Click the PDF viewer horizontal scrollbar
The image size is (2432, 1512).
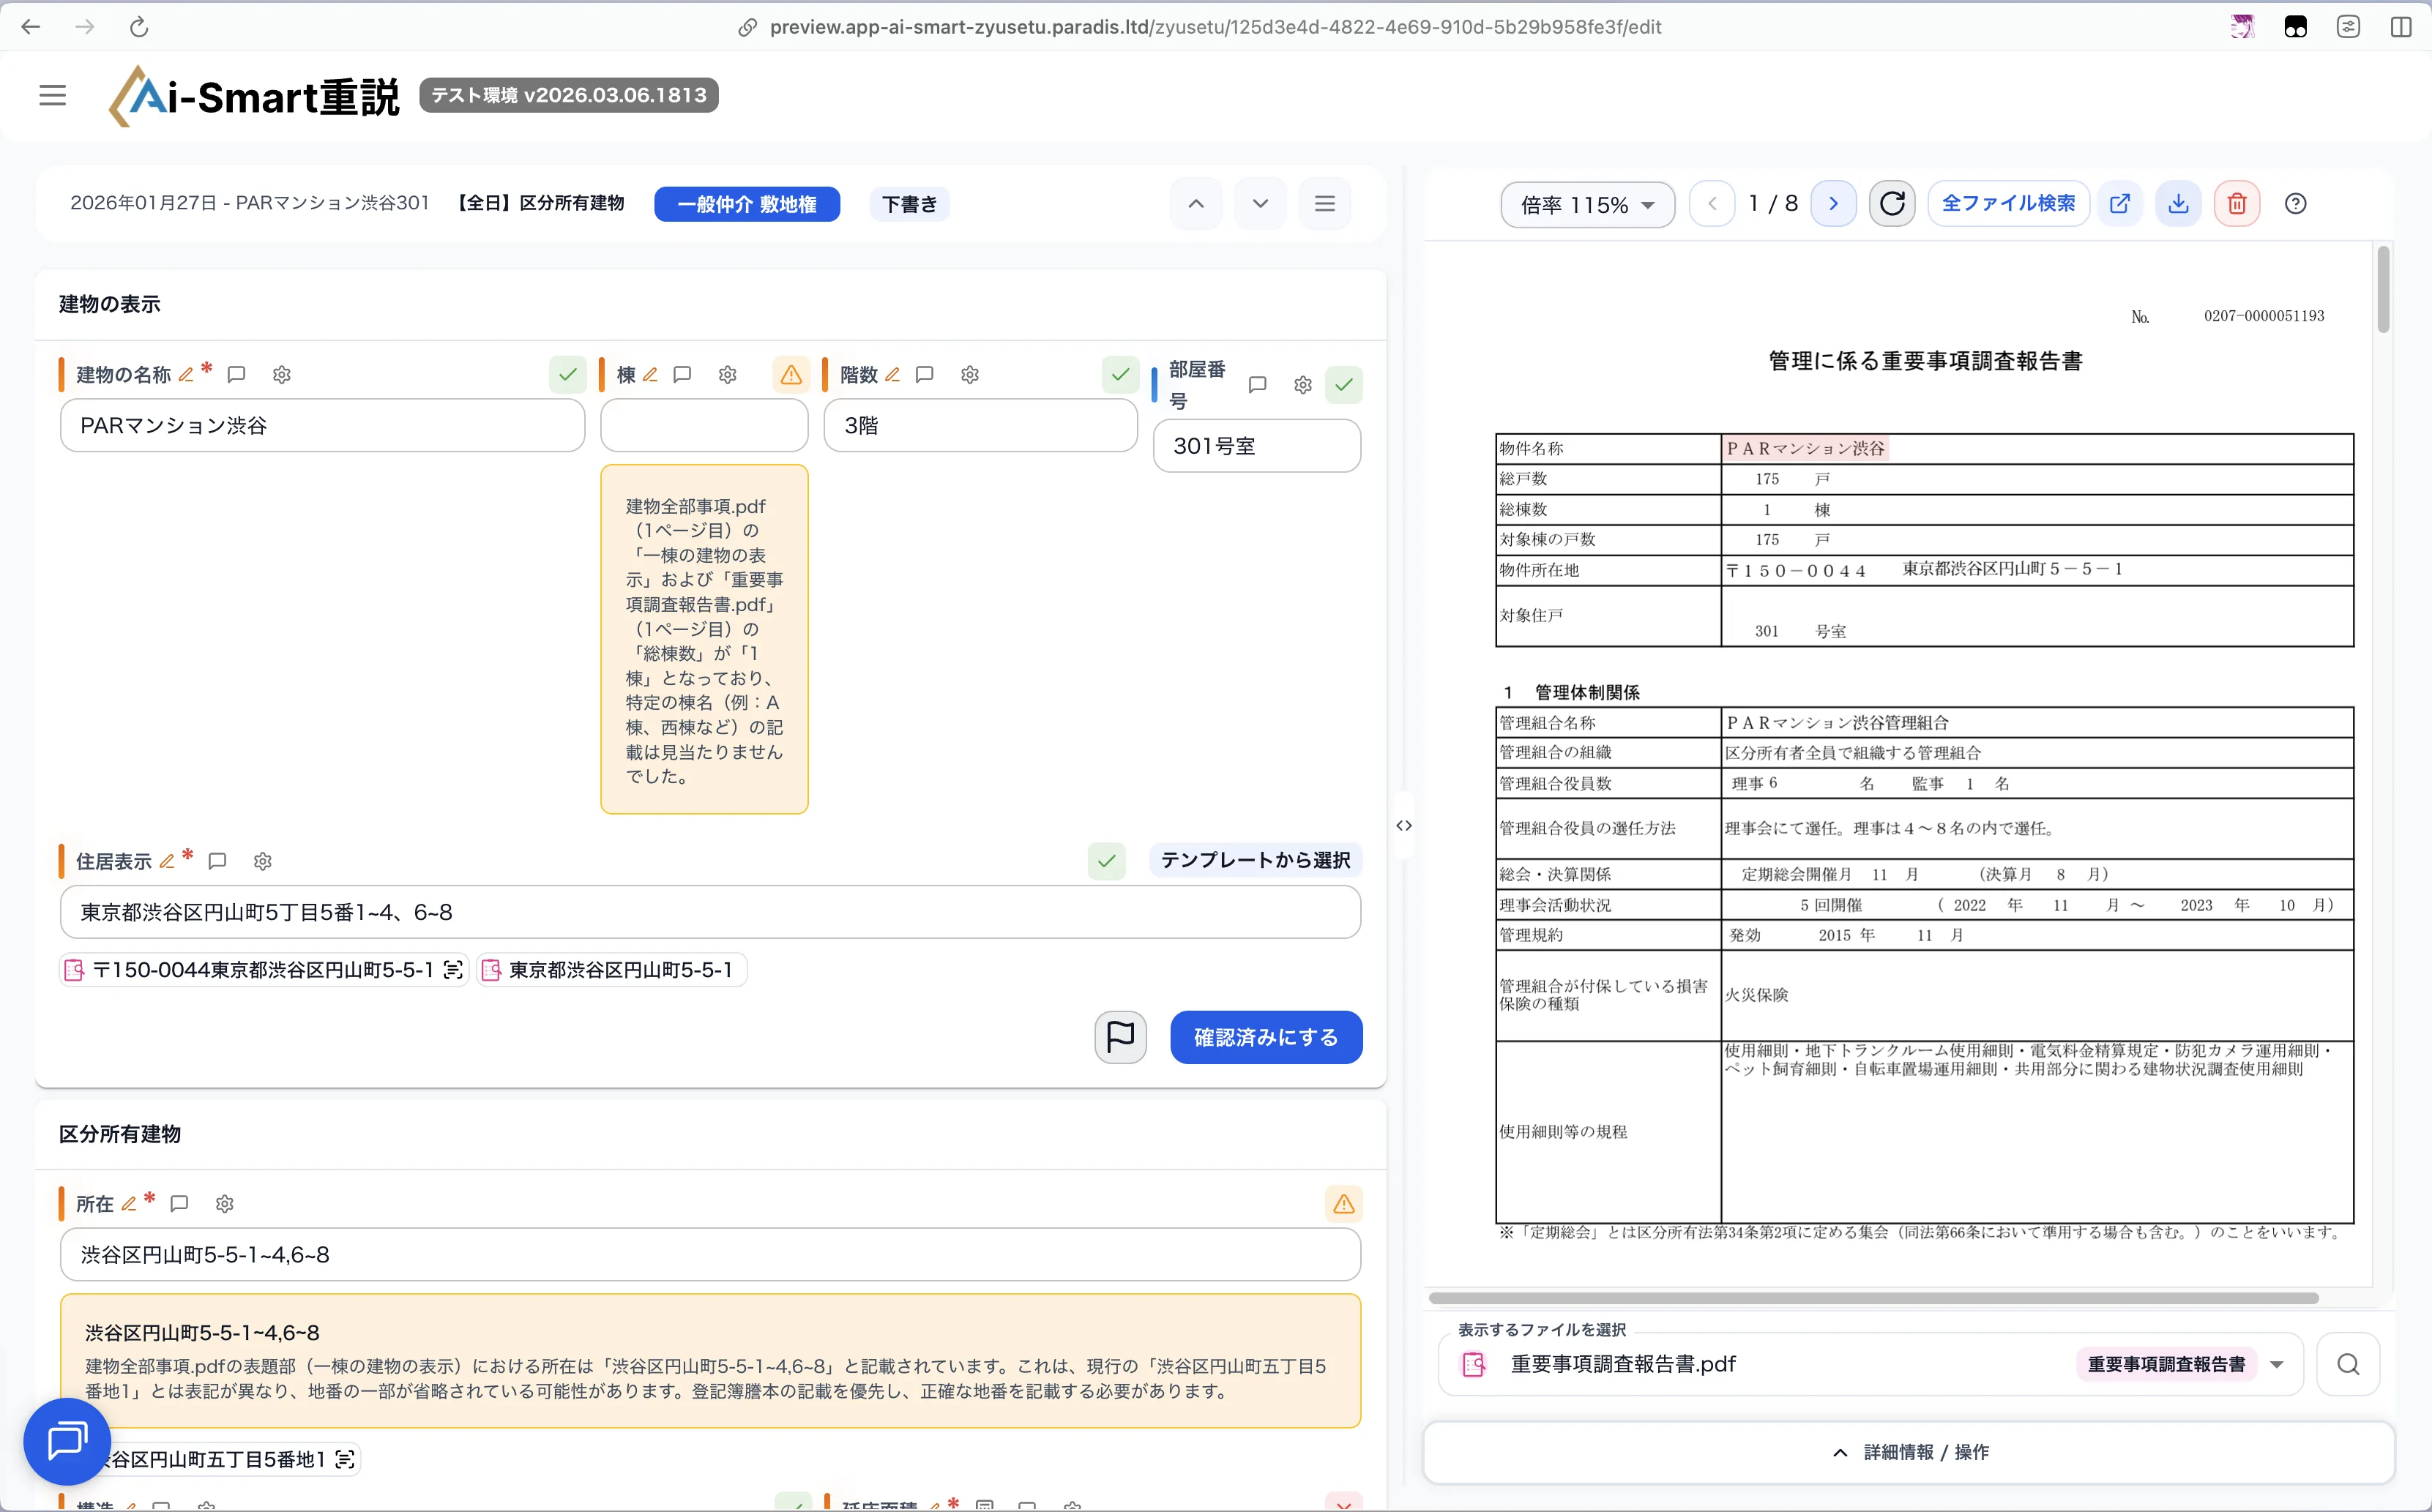click(1874, 1298)
